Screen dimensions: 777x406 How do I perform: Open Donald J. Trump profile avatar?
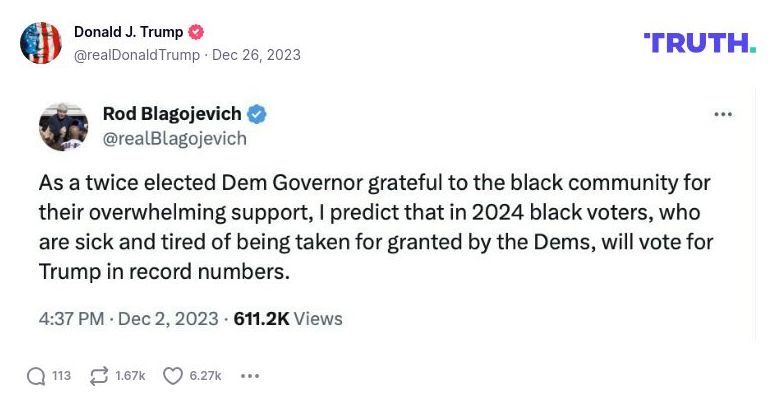[x=41, y=43]
